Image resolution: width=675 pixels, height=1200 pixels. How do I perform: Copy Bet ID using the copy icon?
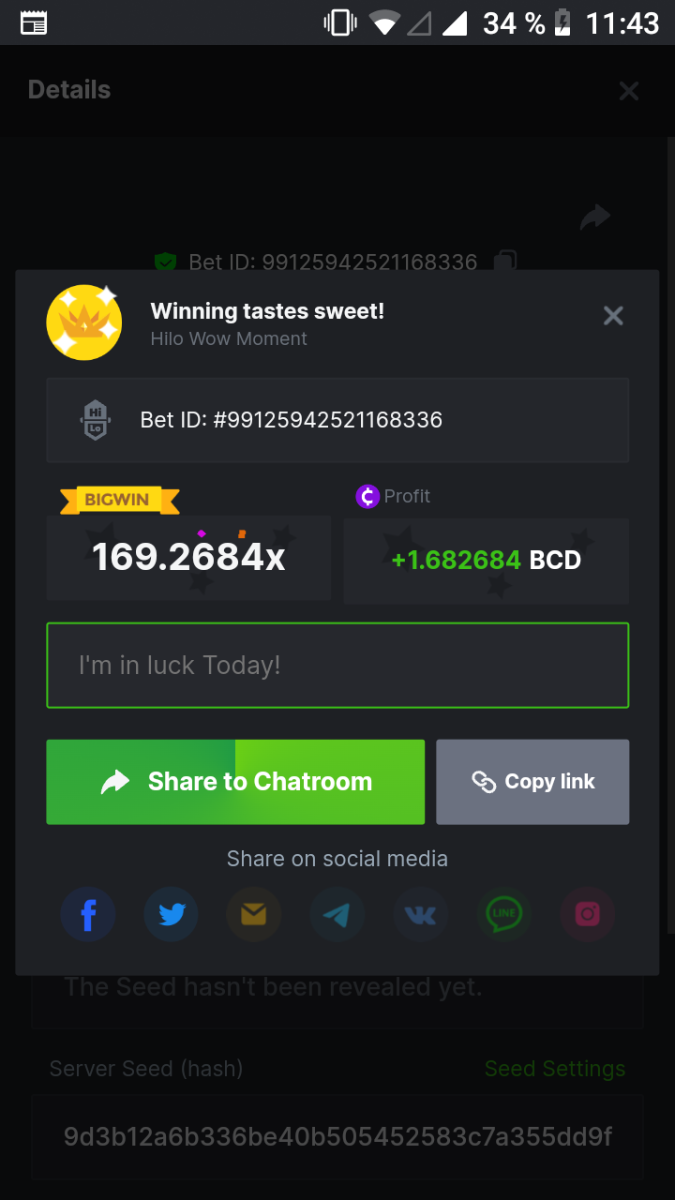506,261
